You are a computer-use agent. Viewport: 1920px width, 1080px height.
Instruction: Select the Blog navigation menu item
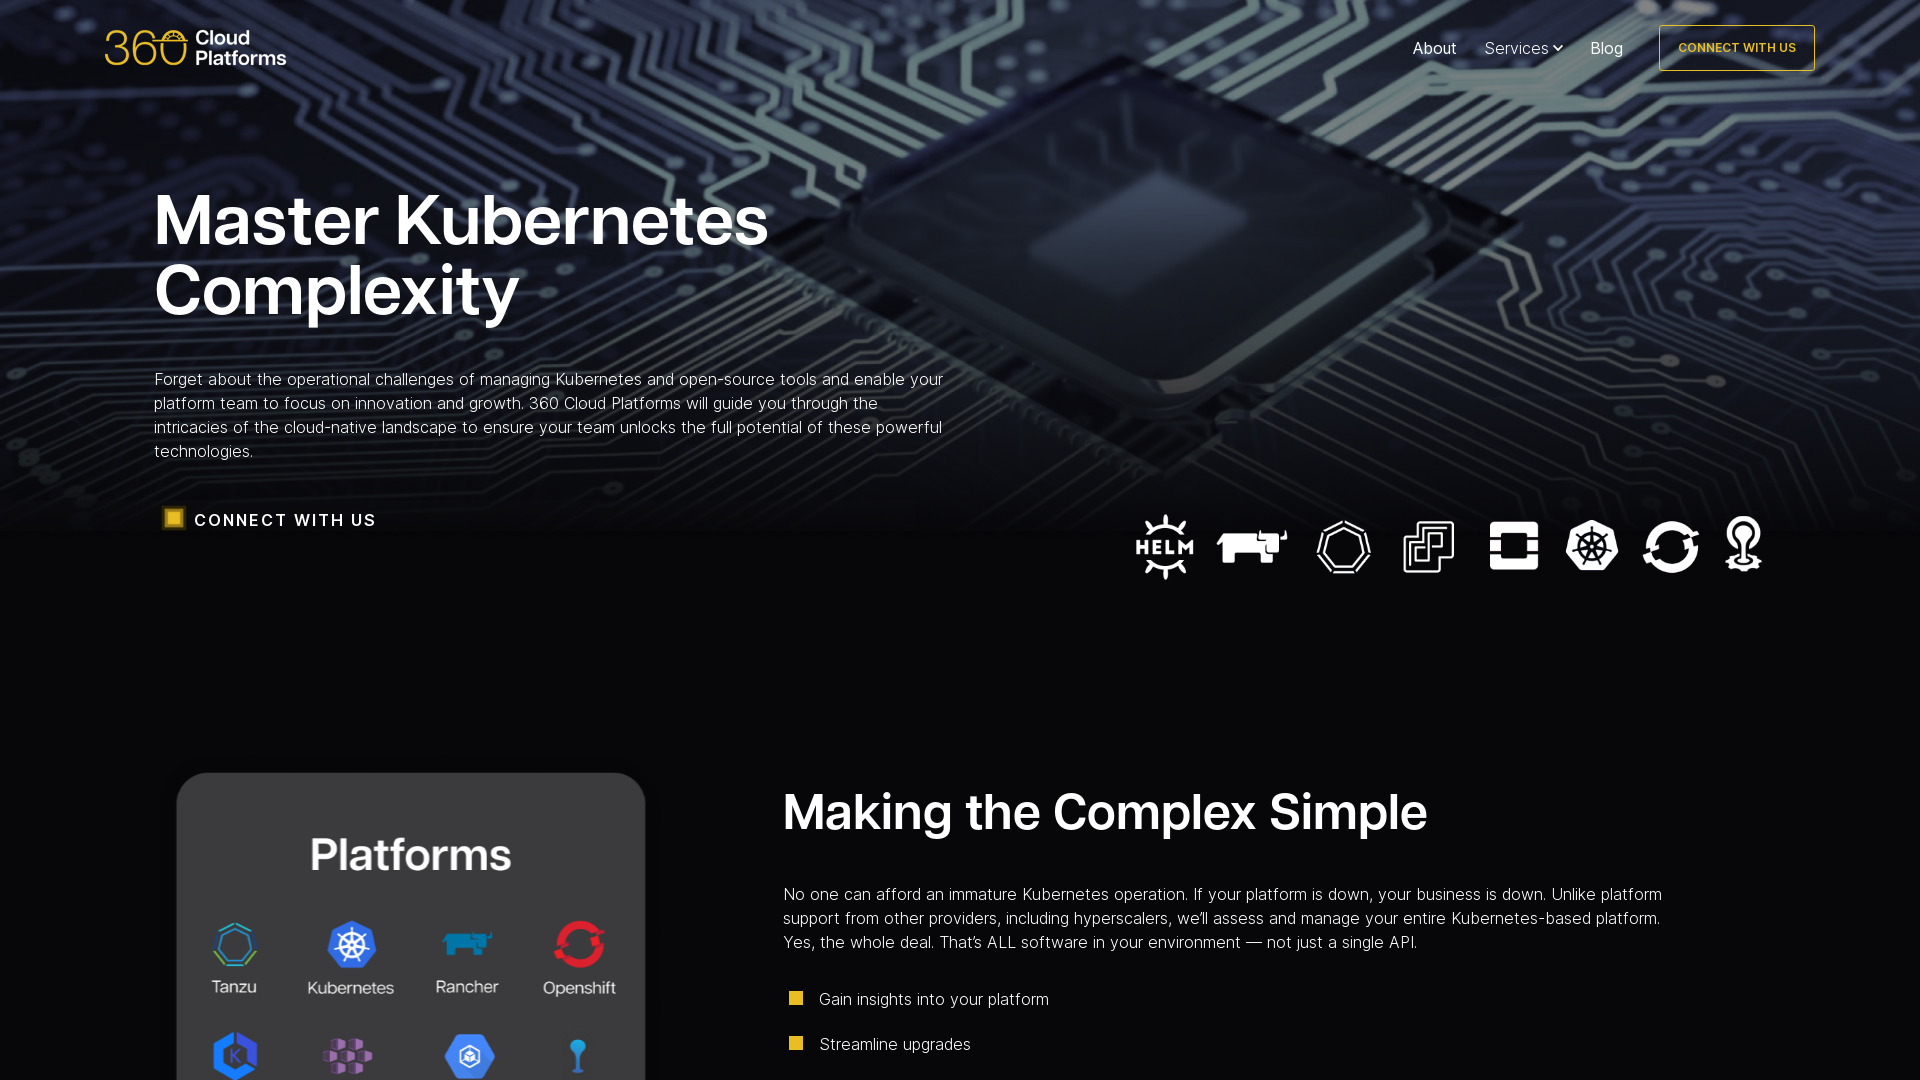[1606, 47]
